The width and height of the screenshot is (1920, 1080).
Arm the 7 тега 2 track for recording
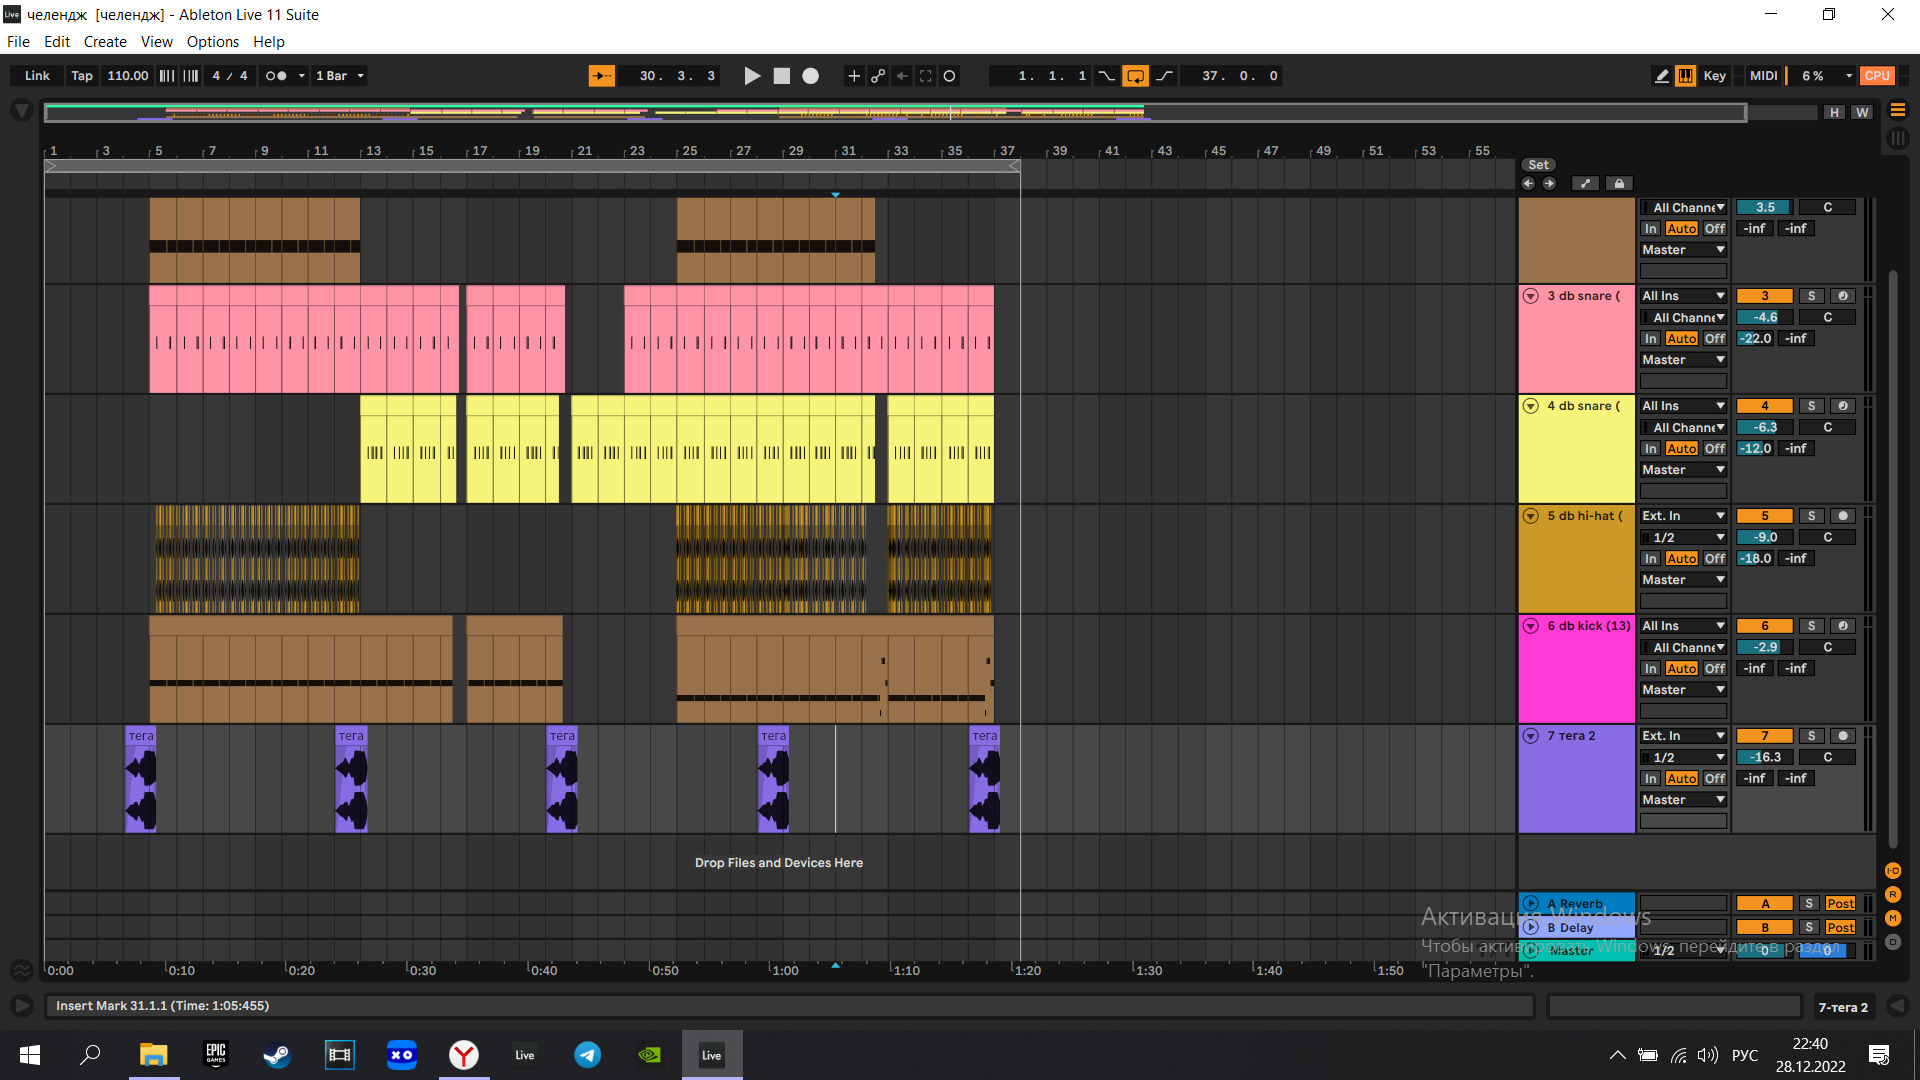point(1843,736)
